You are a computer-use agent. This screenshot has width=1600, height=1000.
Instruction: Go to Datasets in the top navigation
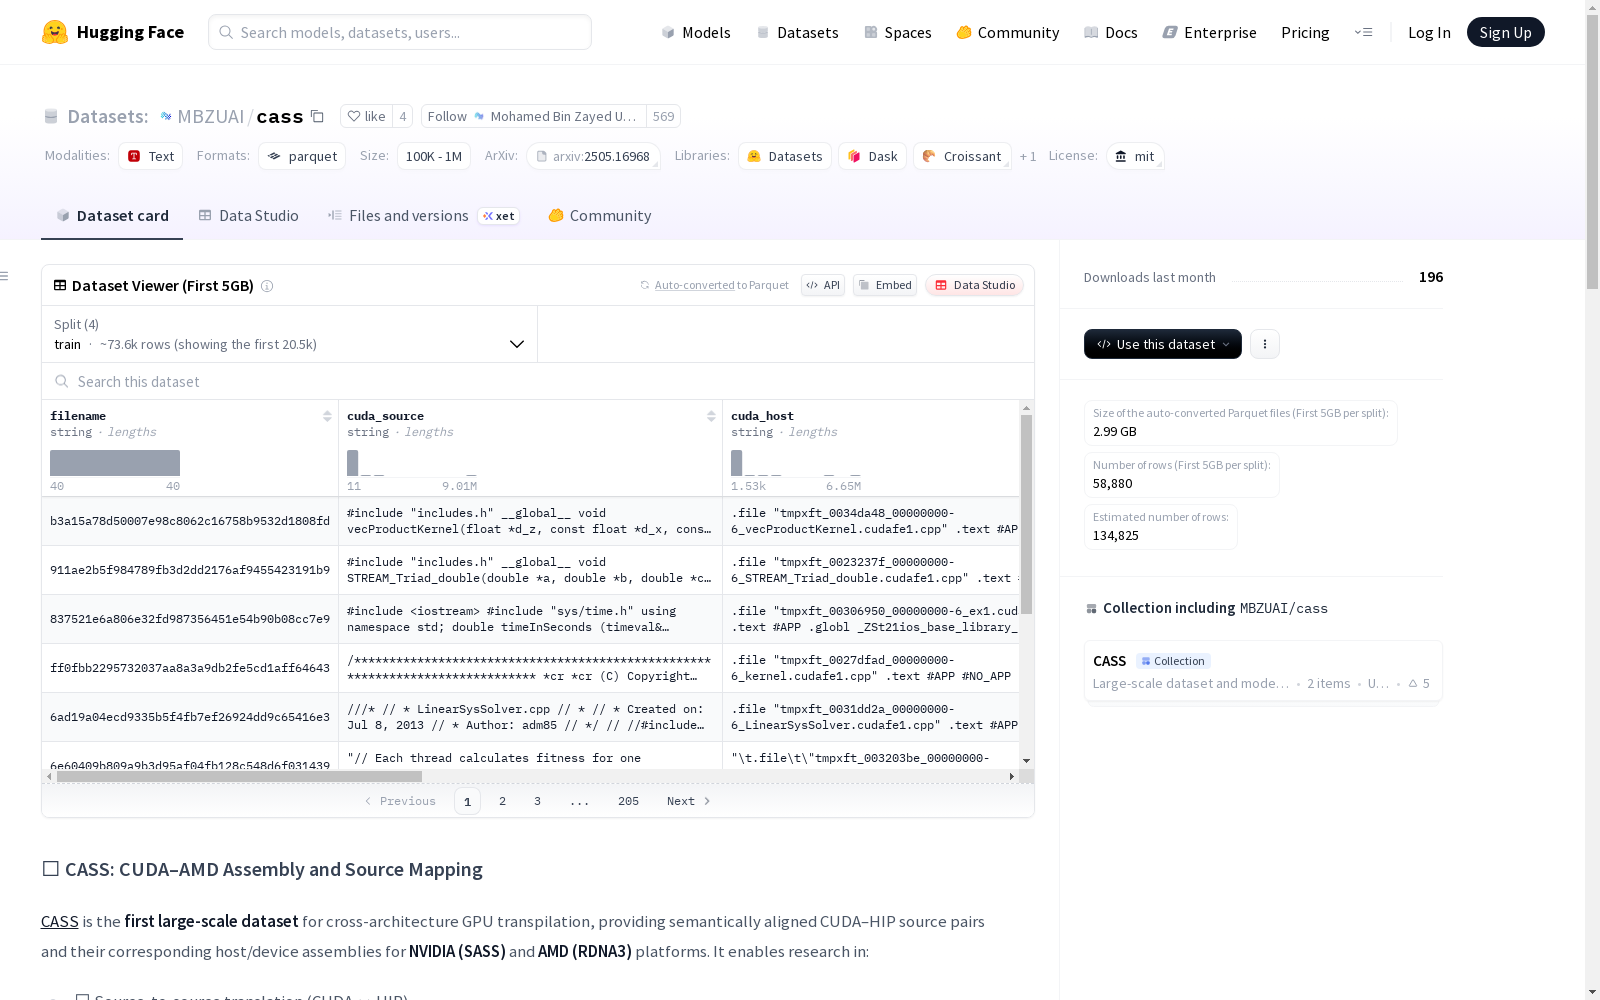[x=798, y=32]
